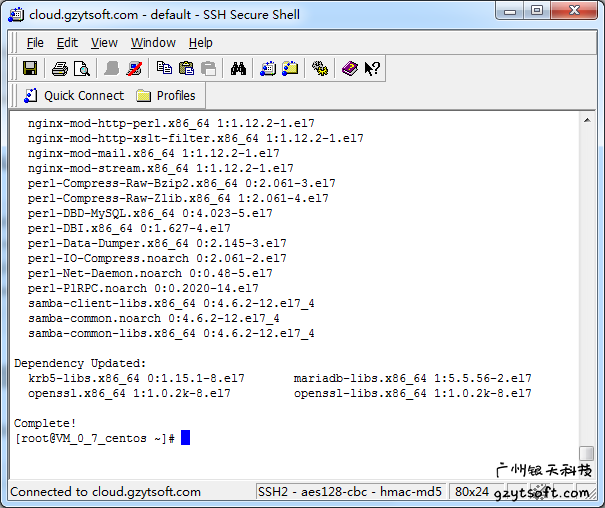Viewport: 605px width, 508px height.
Task: Click the [root@VM_0_7_centos ~]# prompt text
Action: click(94, 438)
